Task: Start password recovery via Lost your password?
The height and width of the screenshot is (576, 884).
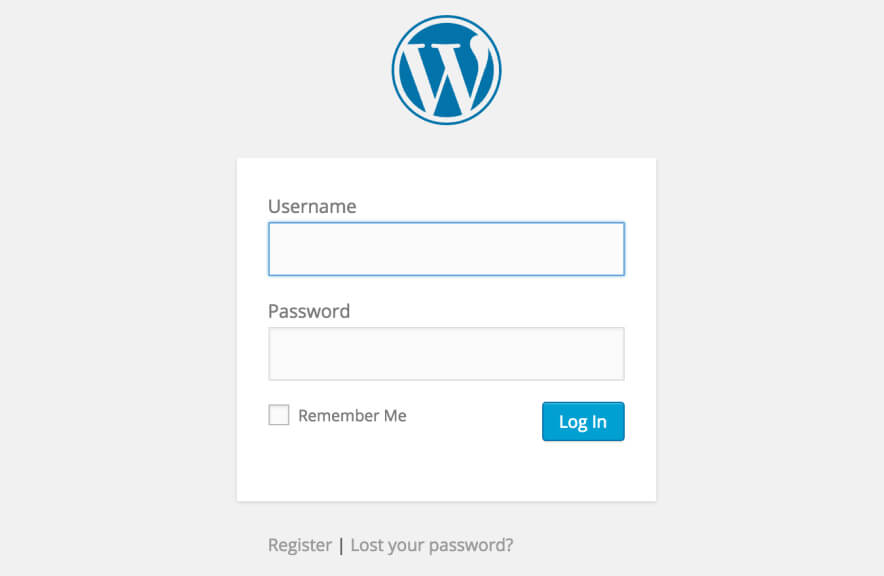Action: pyautogui.click(x=432, y=545)
